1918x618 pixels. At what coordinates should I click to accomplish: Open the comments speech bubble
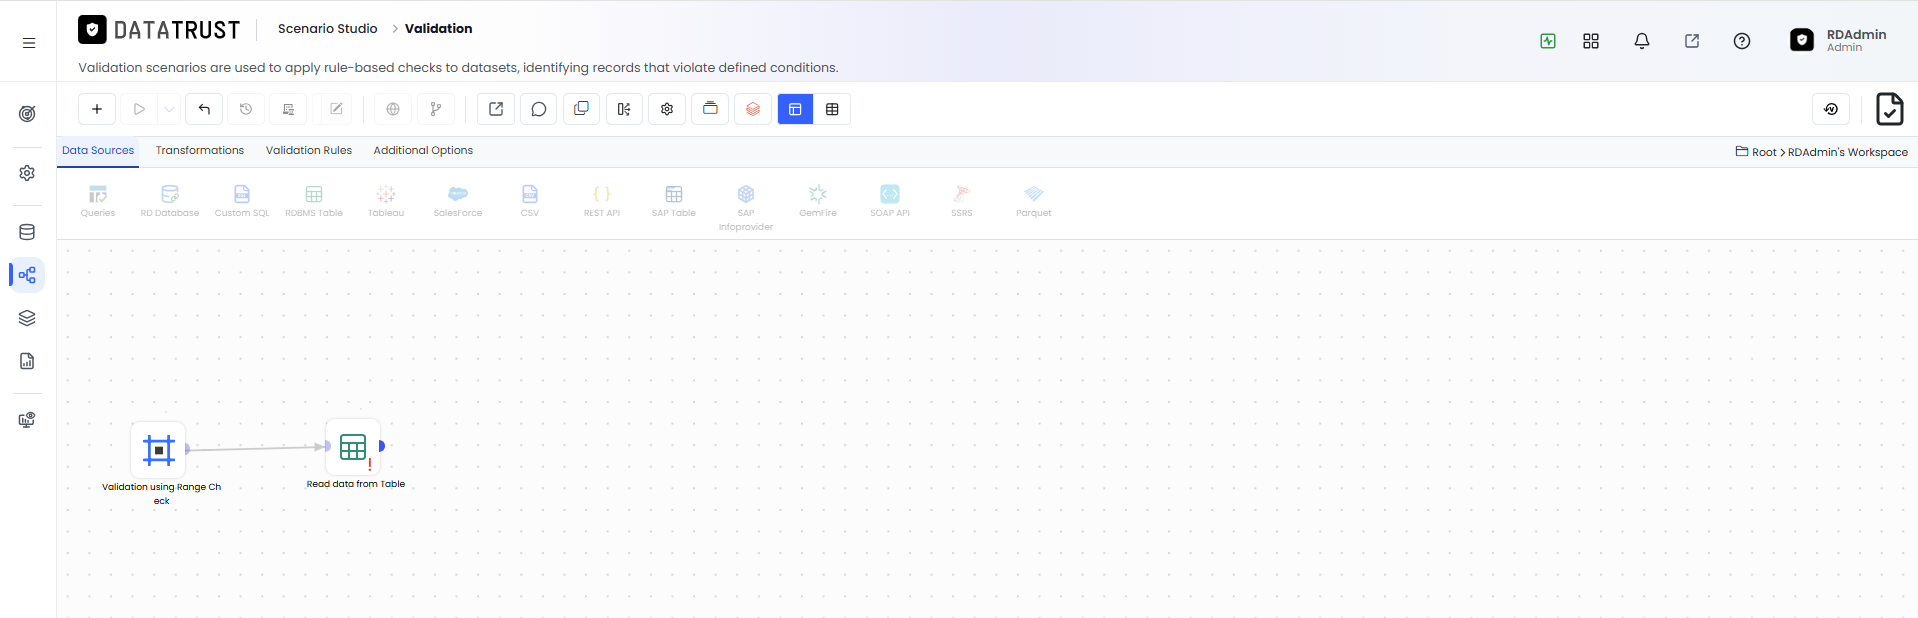click(x=539, y=109)
